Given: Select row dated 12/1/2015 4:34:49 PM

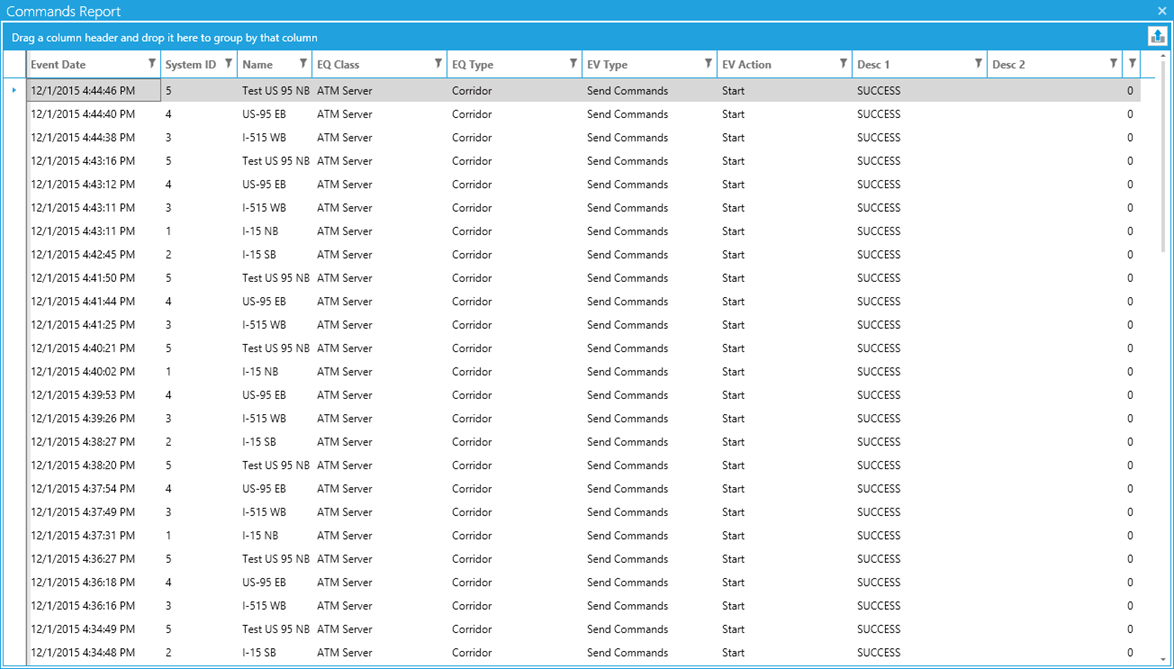Looking at the screenshot, I should pyautogui.click(x=583, y=629).
